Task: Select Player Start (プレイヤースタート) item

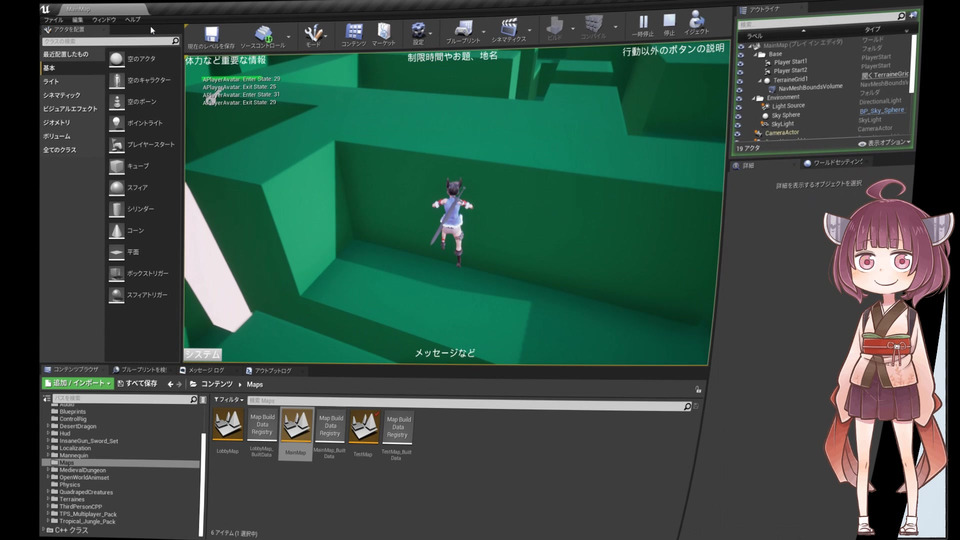Action: (x=143, y=144)
